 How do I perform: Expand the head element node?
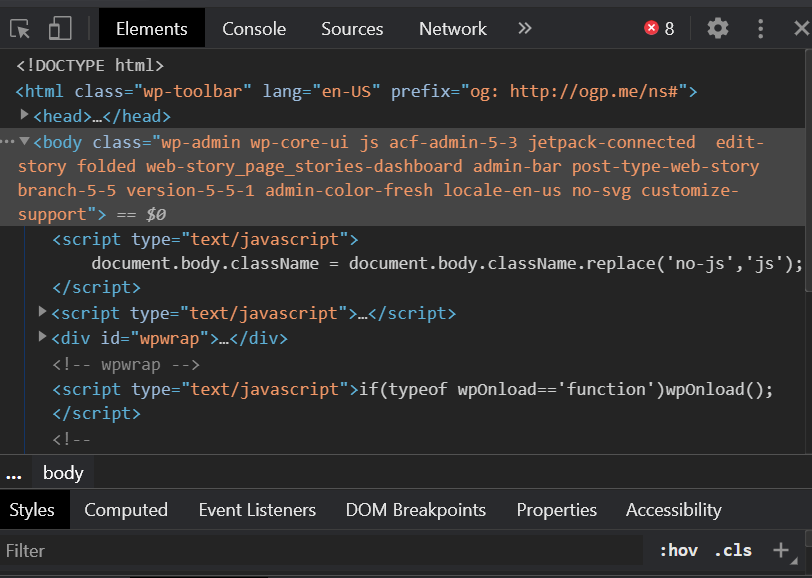click(24, 115)
